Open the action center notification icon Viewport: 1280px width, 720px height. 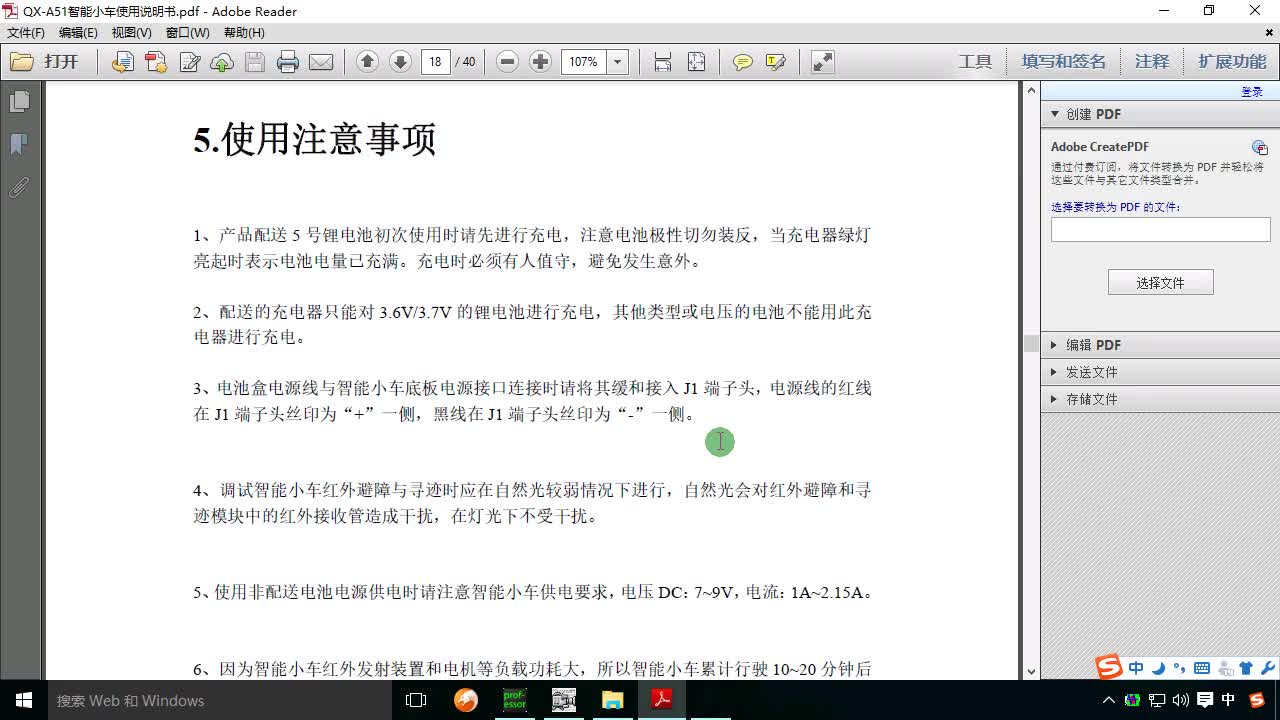coord(1204,700)
